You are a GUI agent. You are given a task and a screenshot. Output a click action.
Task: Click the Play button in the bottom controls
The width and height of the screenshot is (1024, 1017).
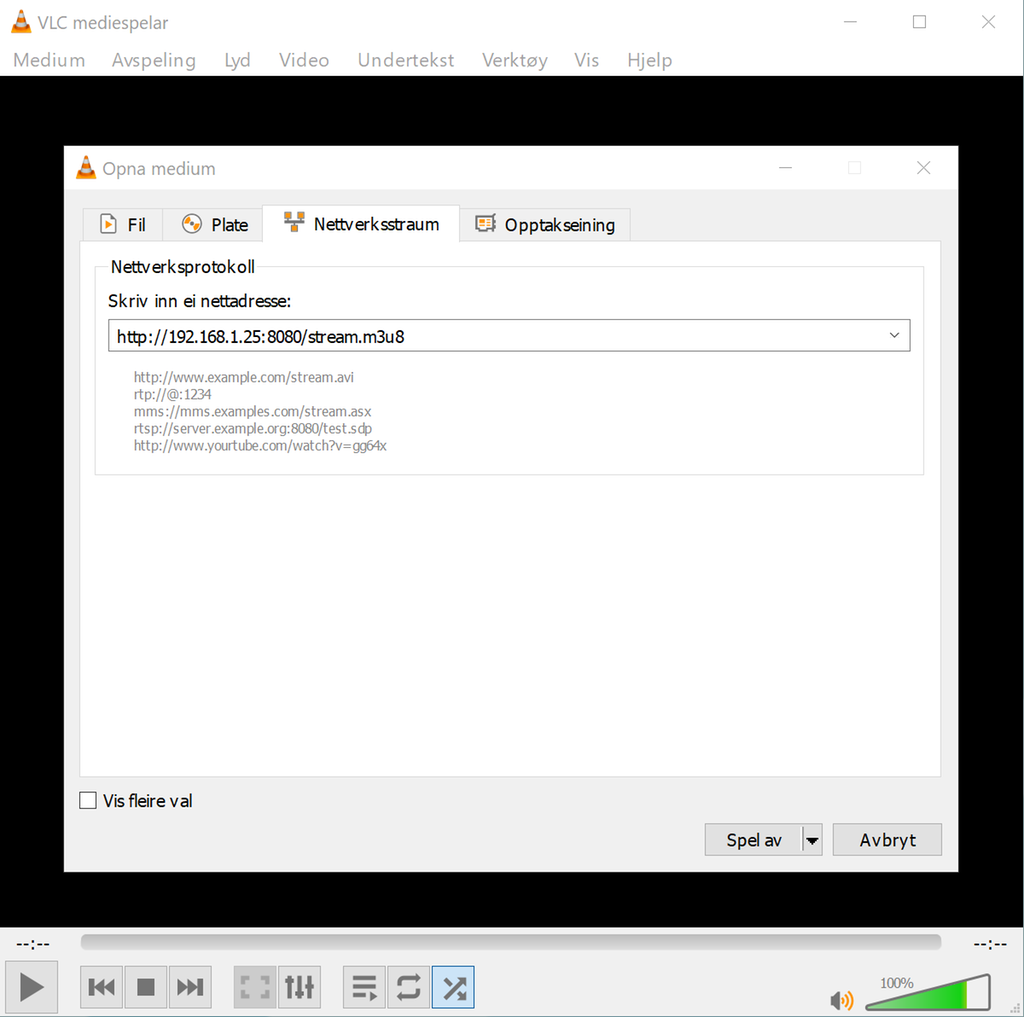click(31, 986)
